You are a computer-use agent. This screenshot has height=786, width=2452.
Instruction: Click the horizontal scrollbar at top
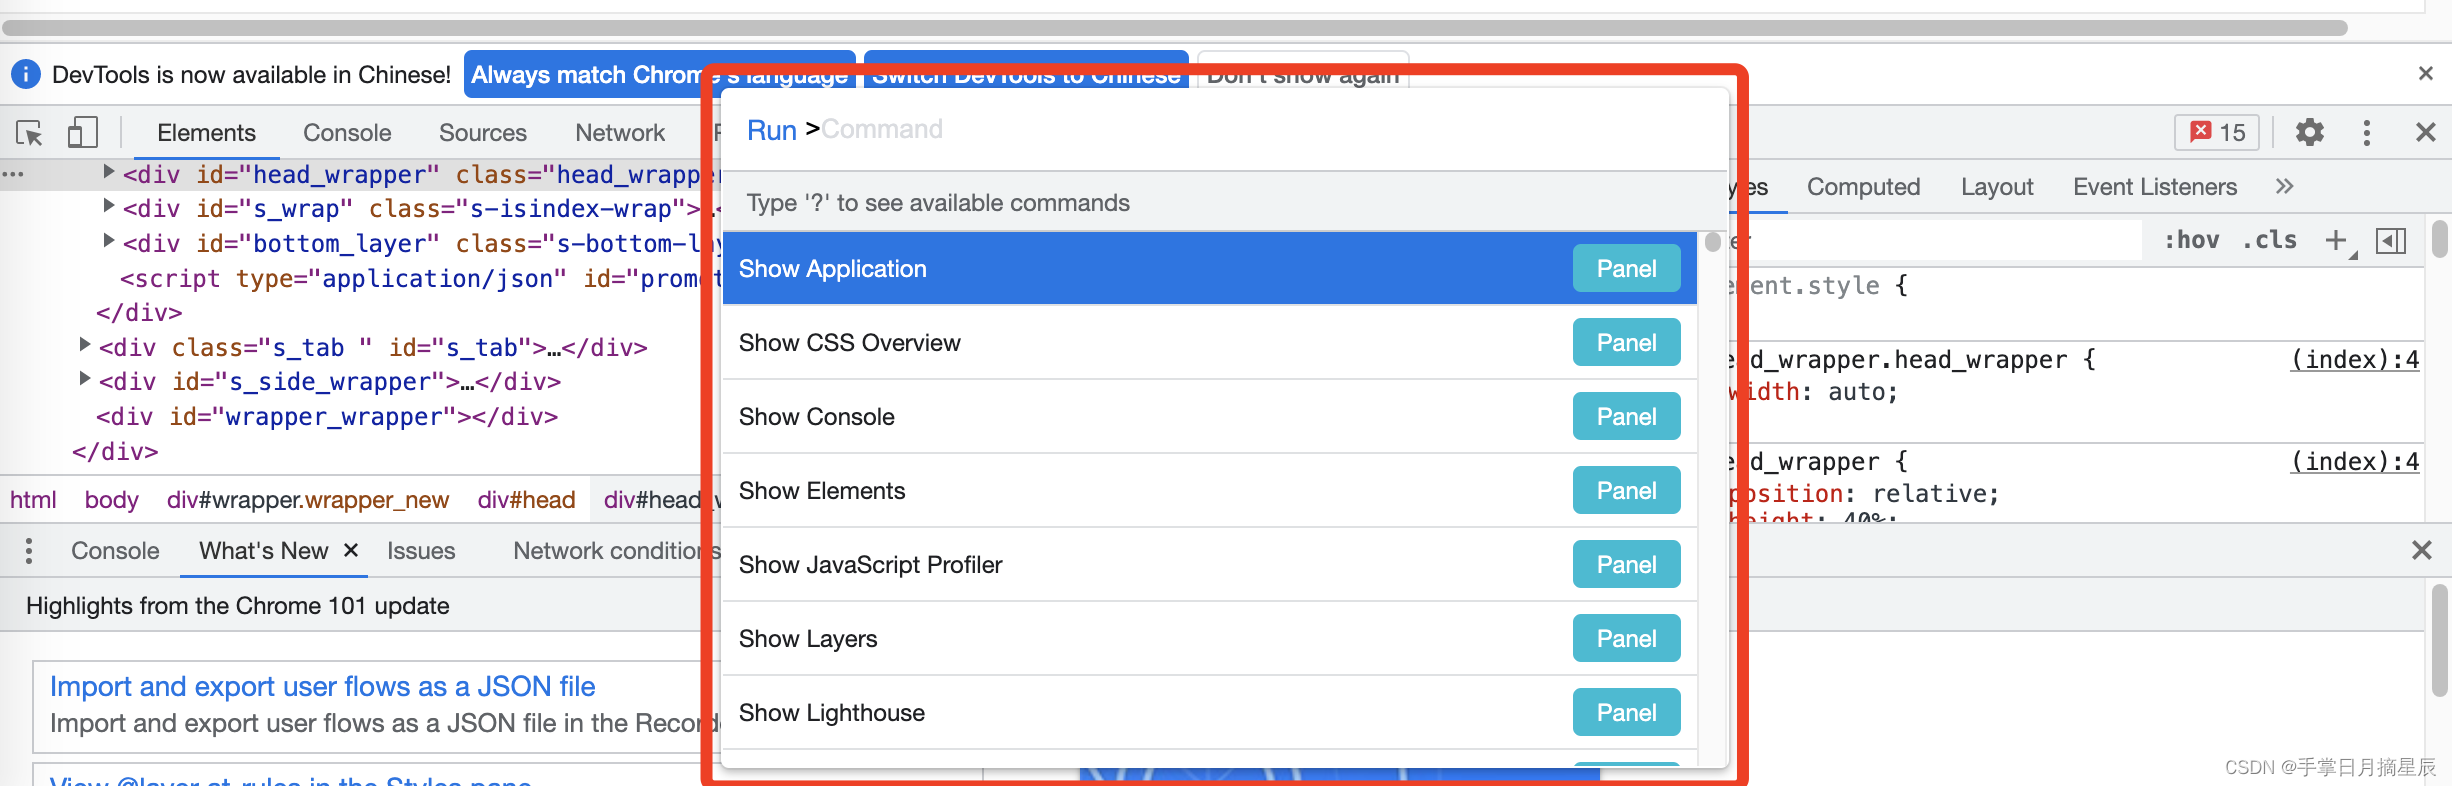tap(1175, 27)
